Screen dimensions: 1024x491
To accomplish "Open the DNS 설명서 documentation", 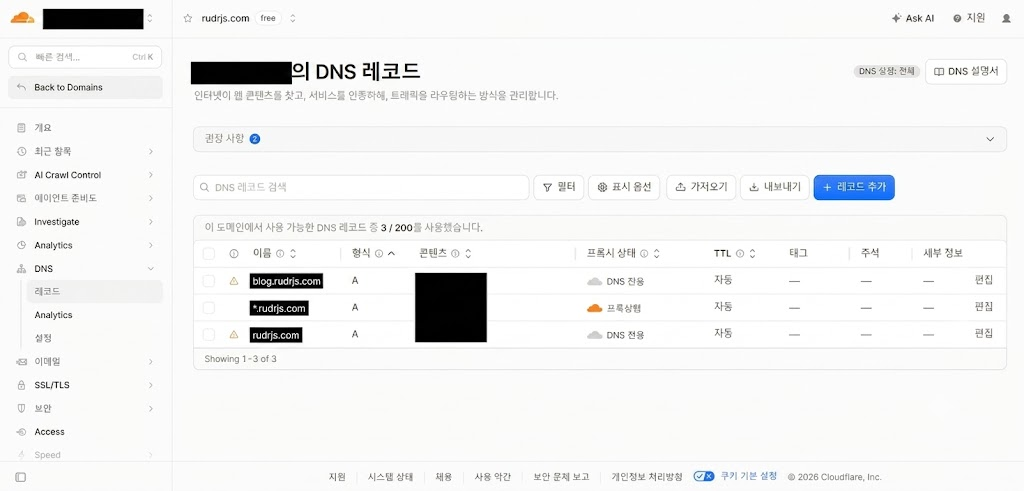I will [x=966, y=71].
